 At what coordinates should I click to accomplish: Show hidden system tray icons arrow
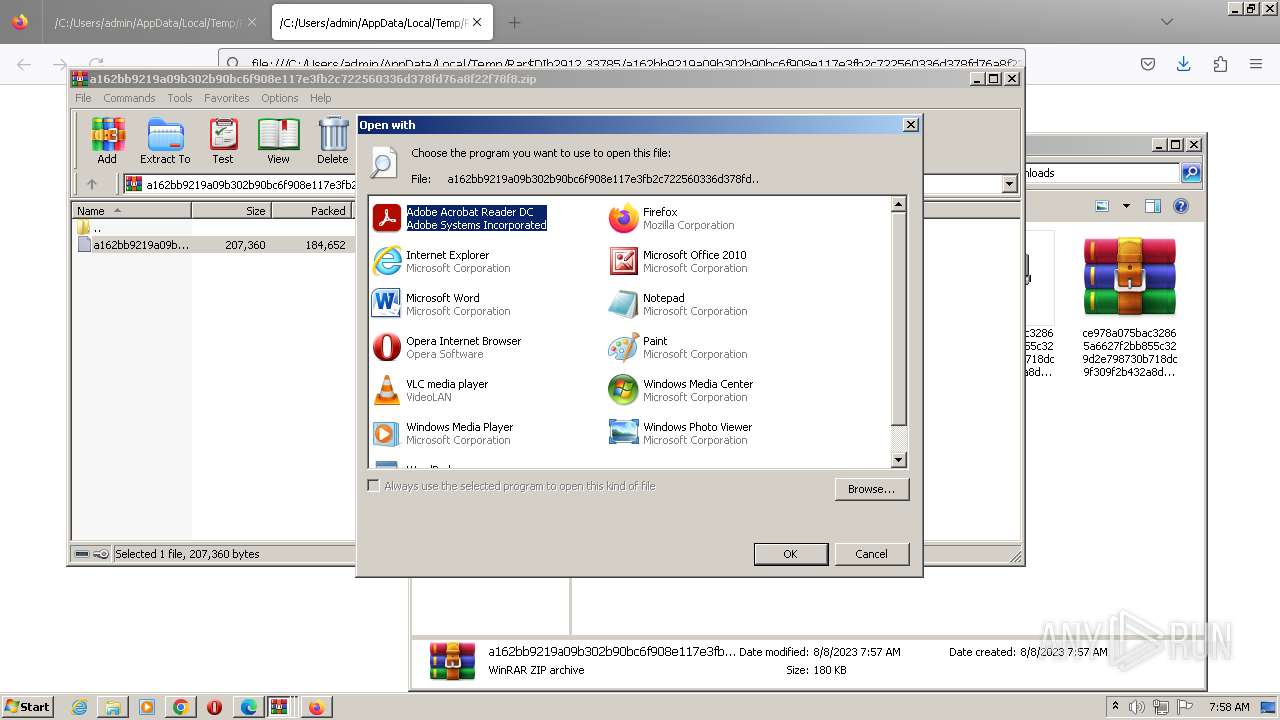tap(1115, 707)
